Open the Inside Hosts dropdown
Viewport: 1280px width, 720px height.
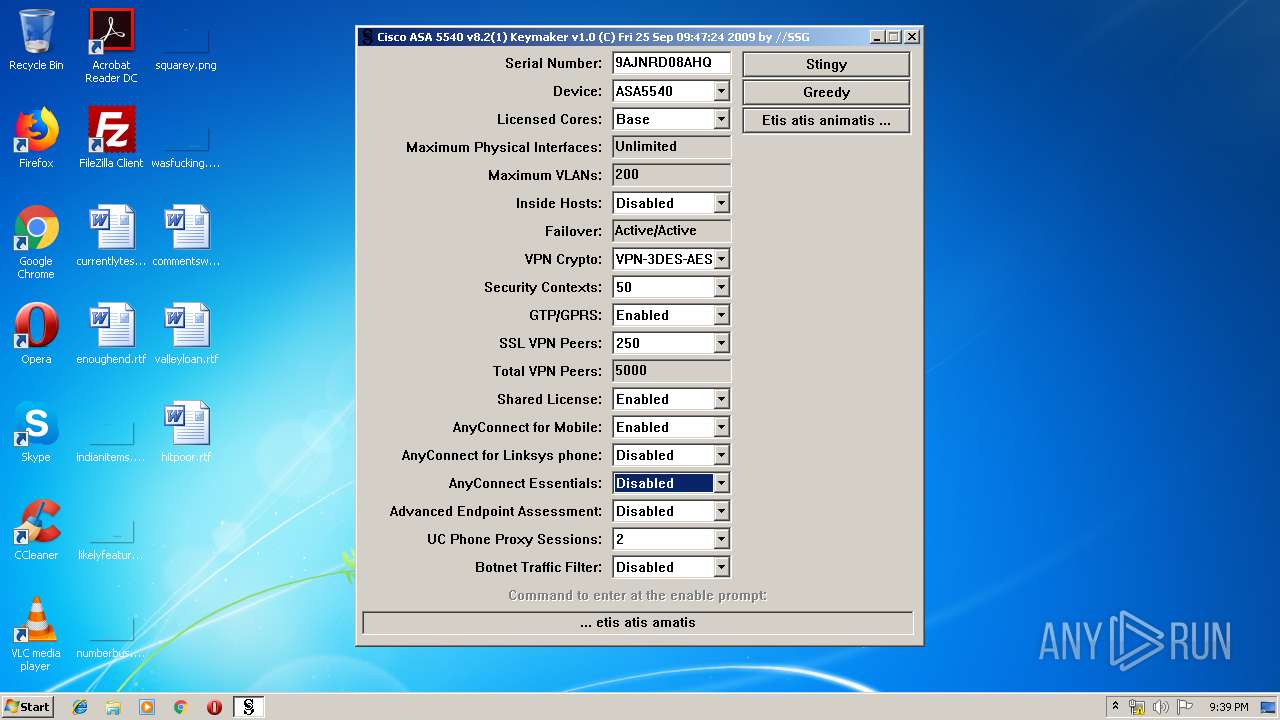[x=721, y=203]
